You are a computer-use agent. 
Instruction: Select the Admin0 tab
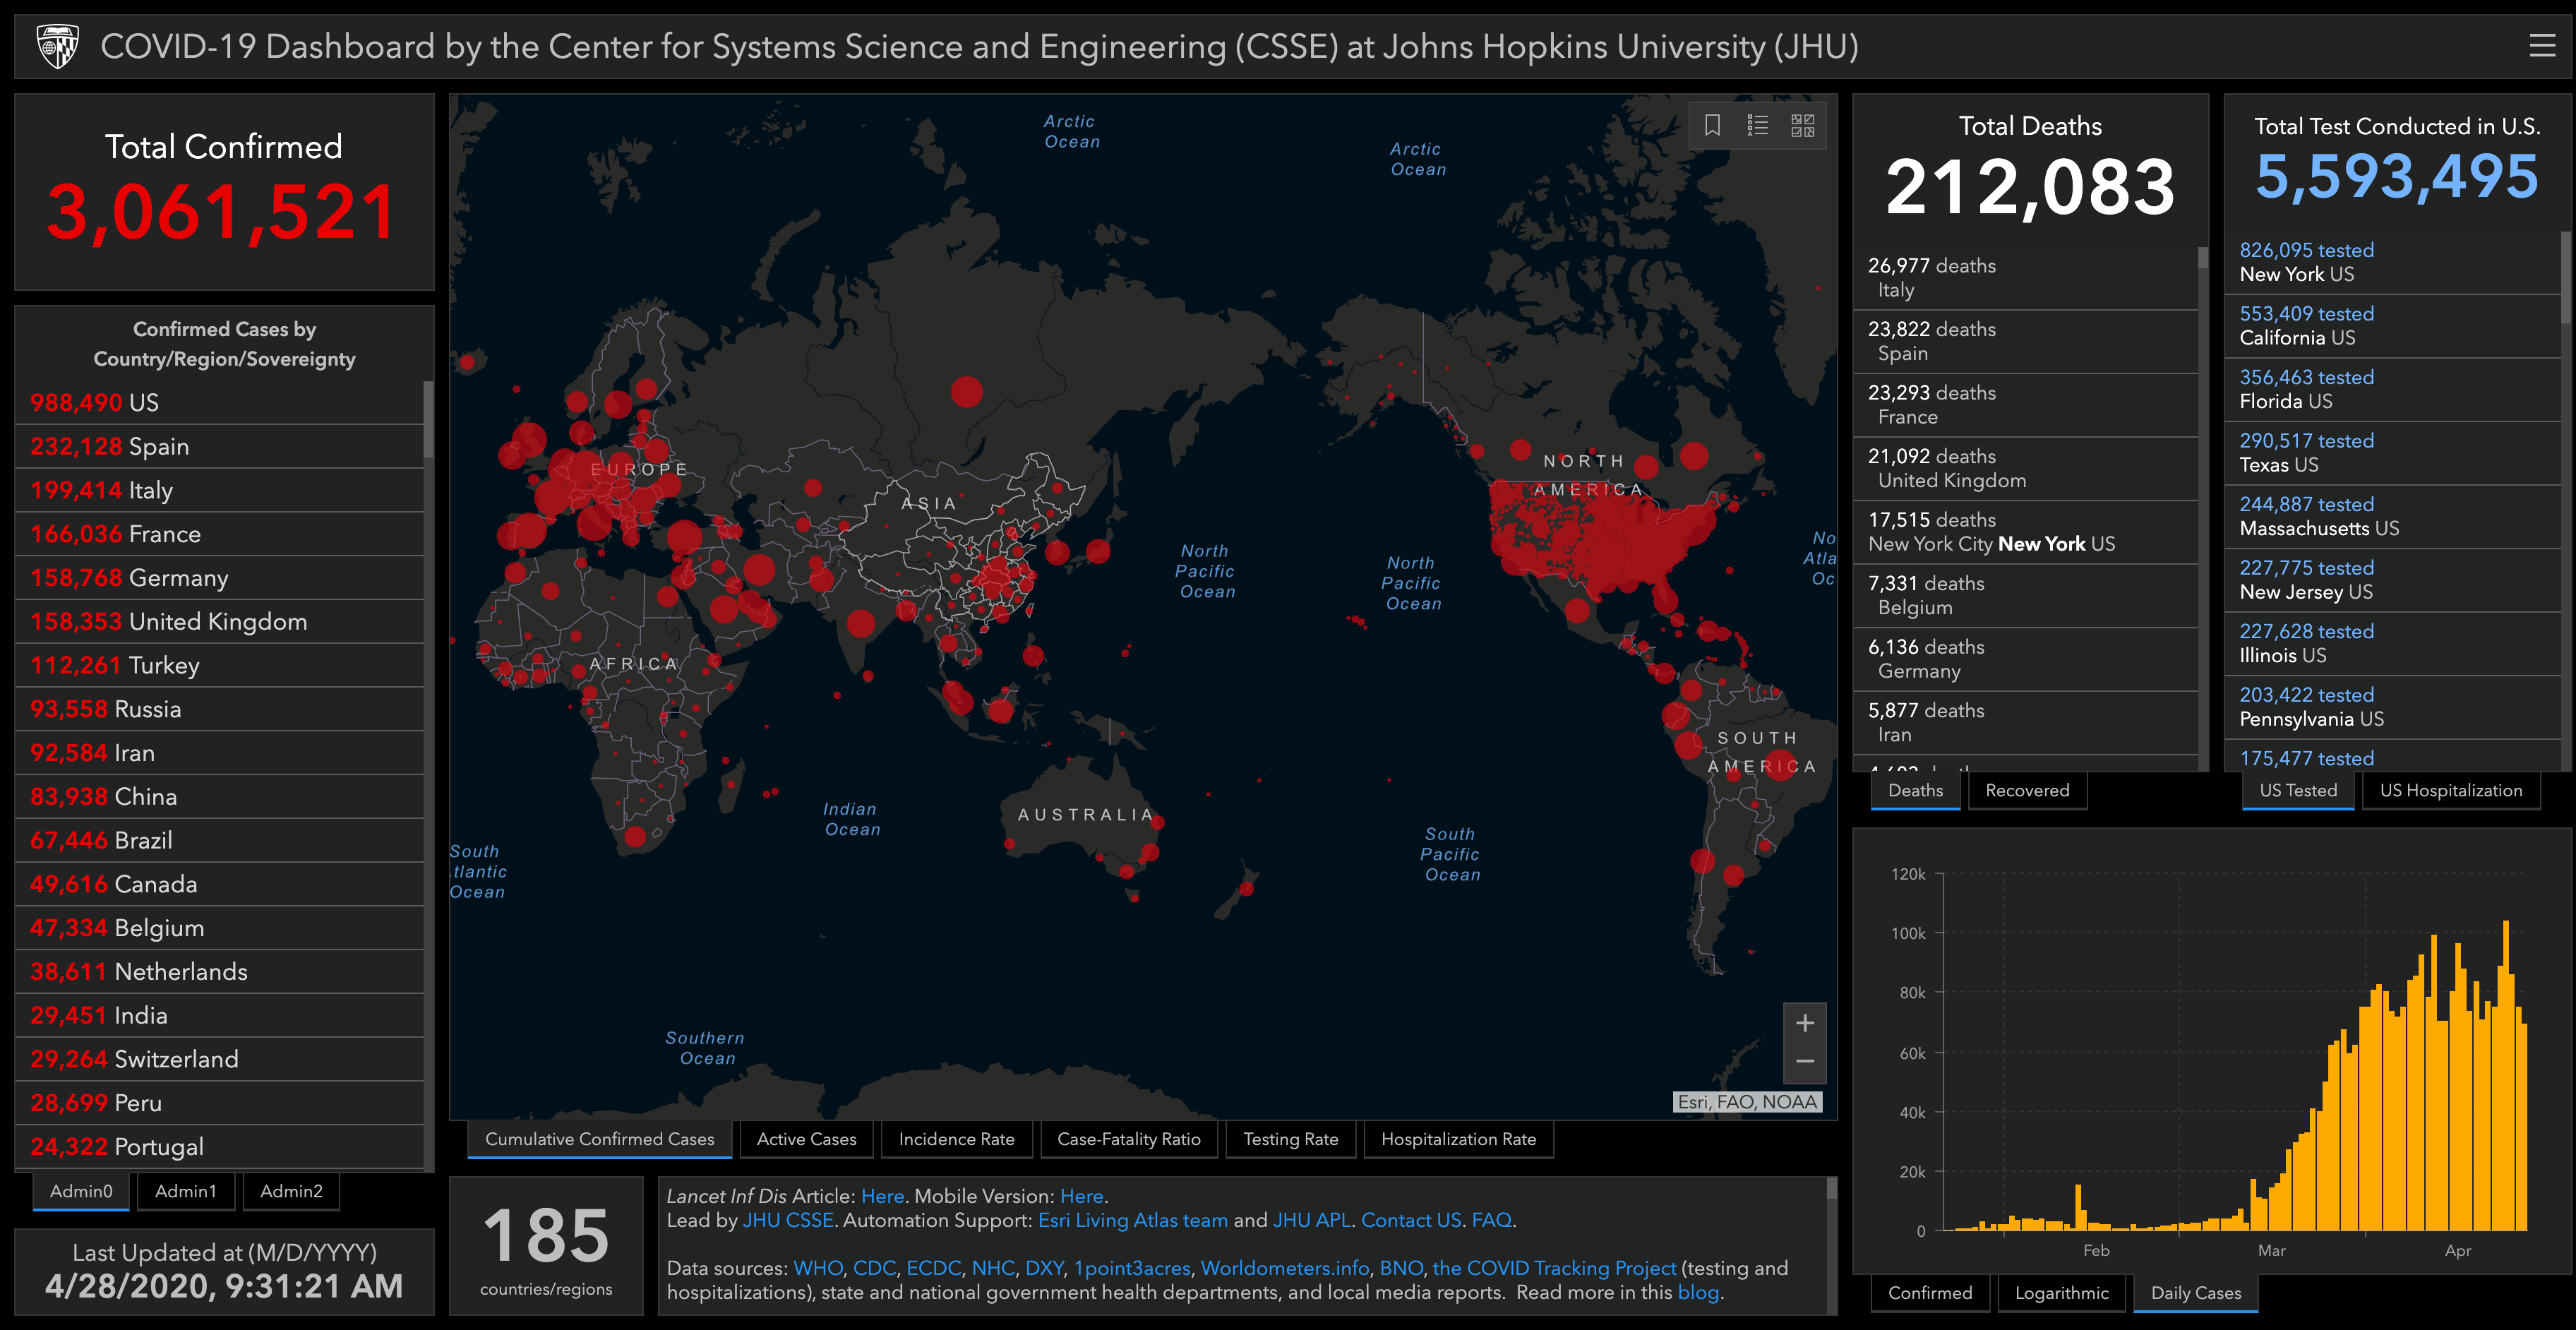coord(81,1191)
